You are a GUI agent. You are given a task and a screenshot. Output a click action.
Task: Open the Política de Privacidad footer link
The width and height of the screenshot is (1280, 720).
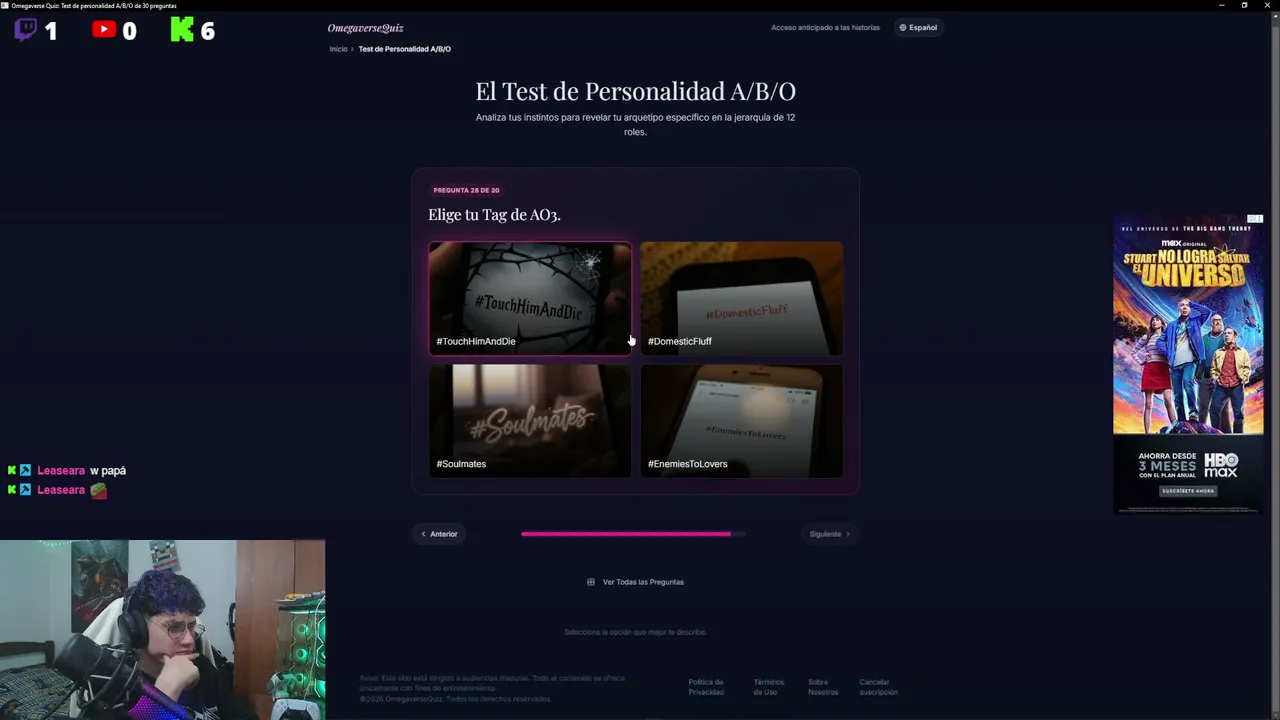(x=706, y=687)
